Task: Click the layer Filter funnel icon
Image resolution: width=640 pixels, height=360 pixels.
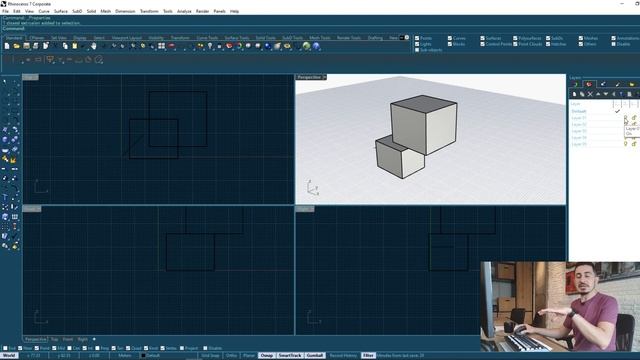Action: [621, 94]
